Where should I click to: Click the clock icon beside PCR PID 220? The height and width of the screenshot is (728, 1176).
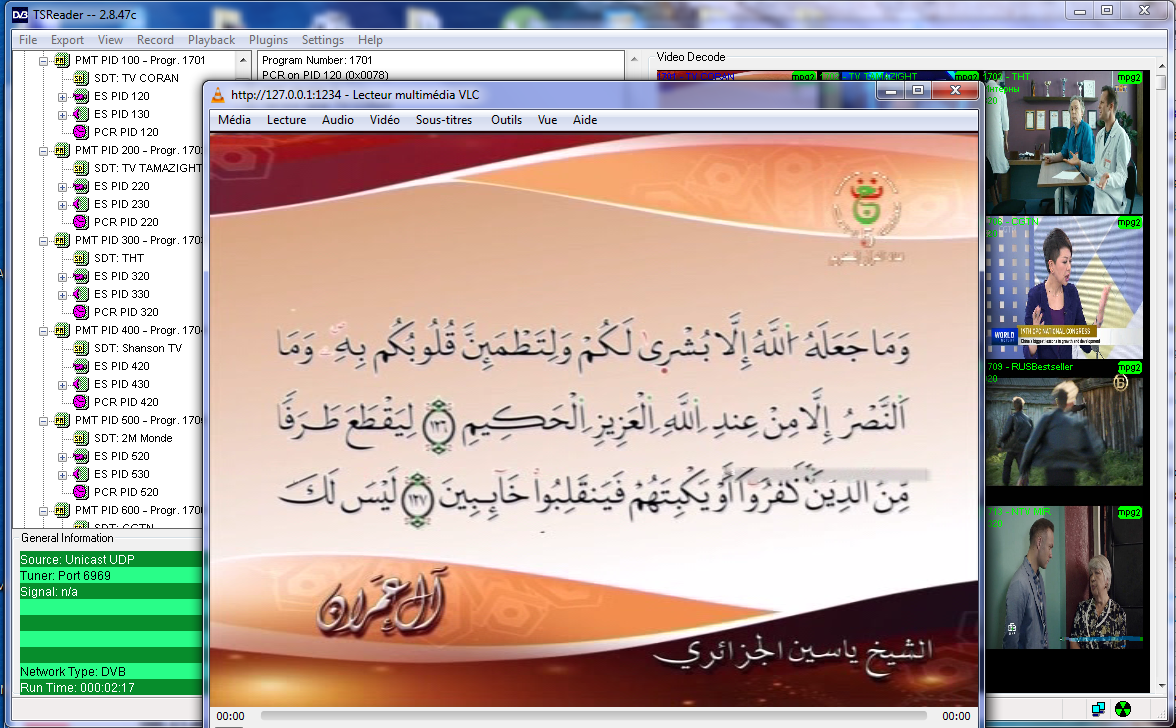(80, 222)
